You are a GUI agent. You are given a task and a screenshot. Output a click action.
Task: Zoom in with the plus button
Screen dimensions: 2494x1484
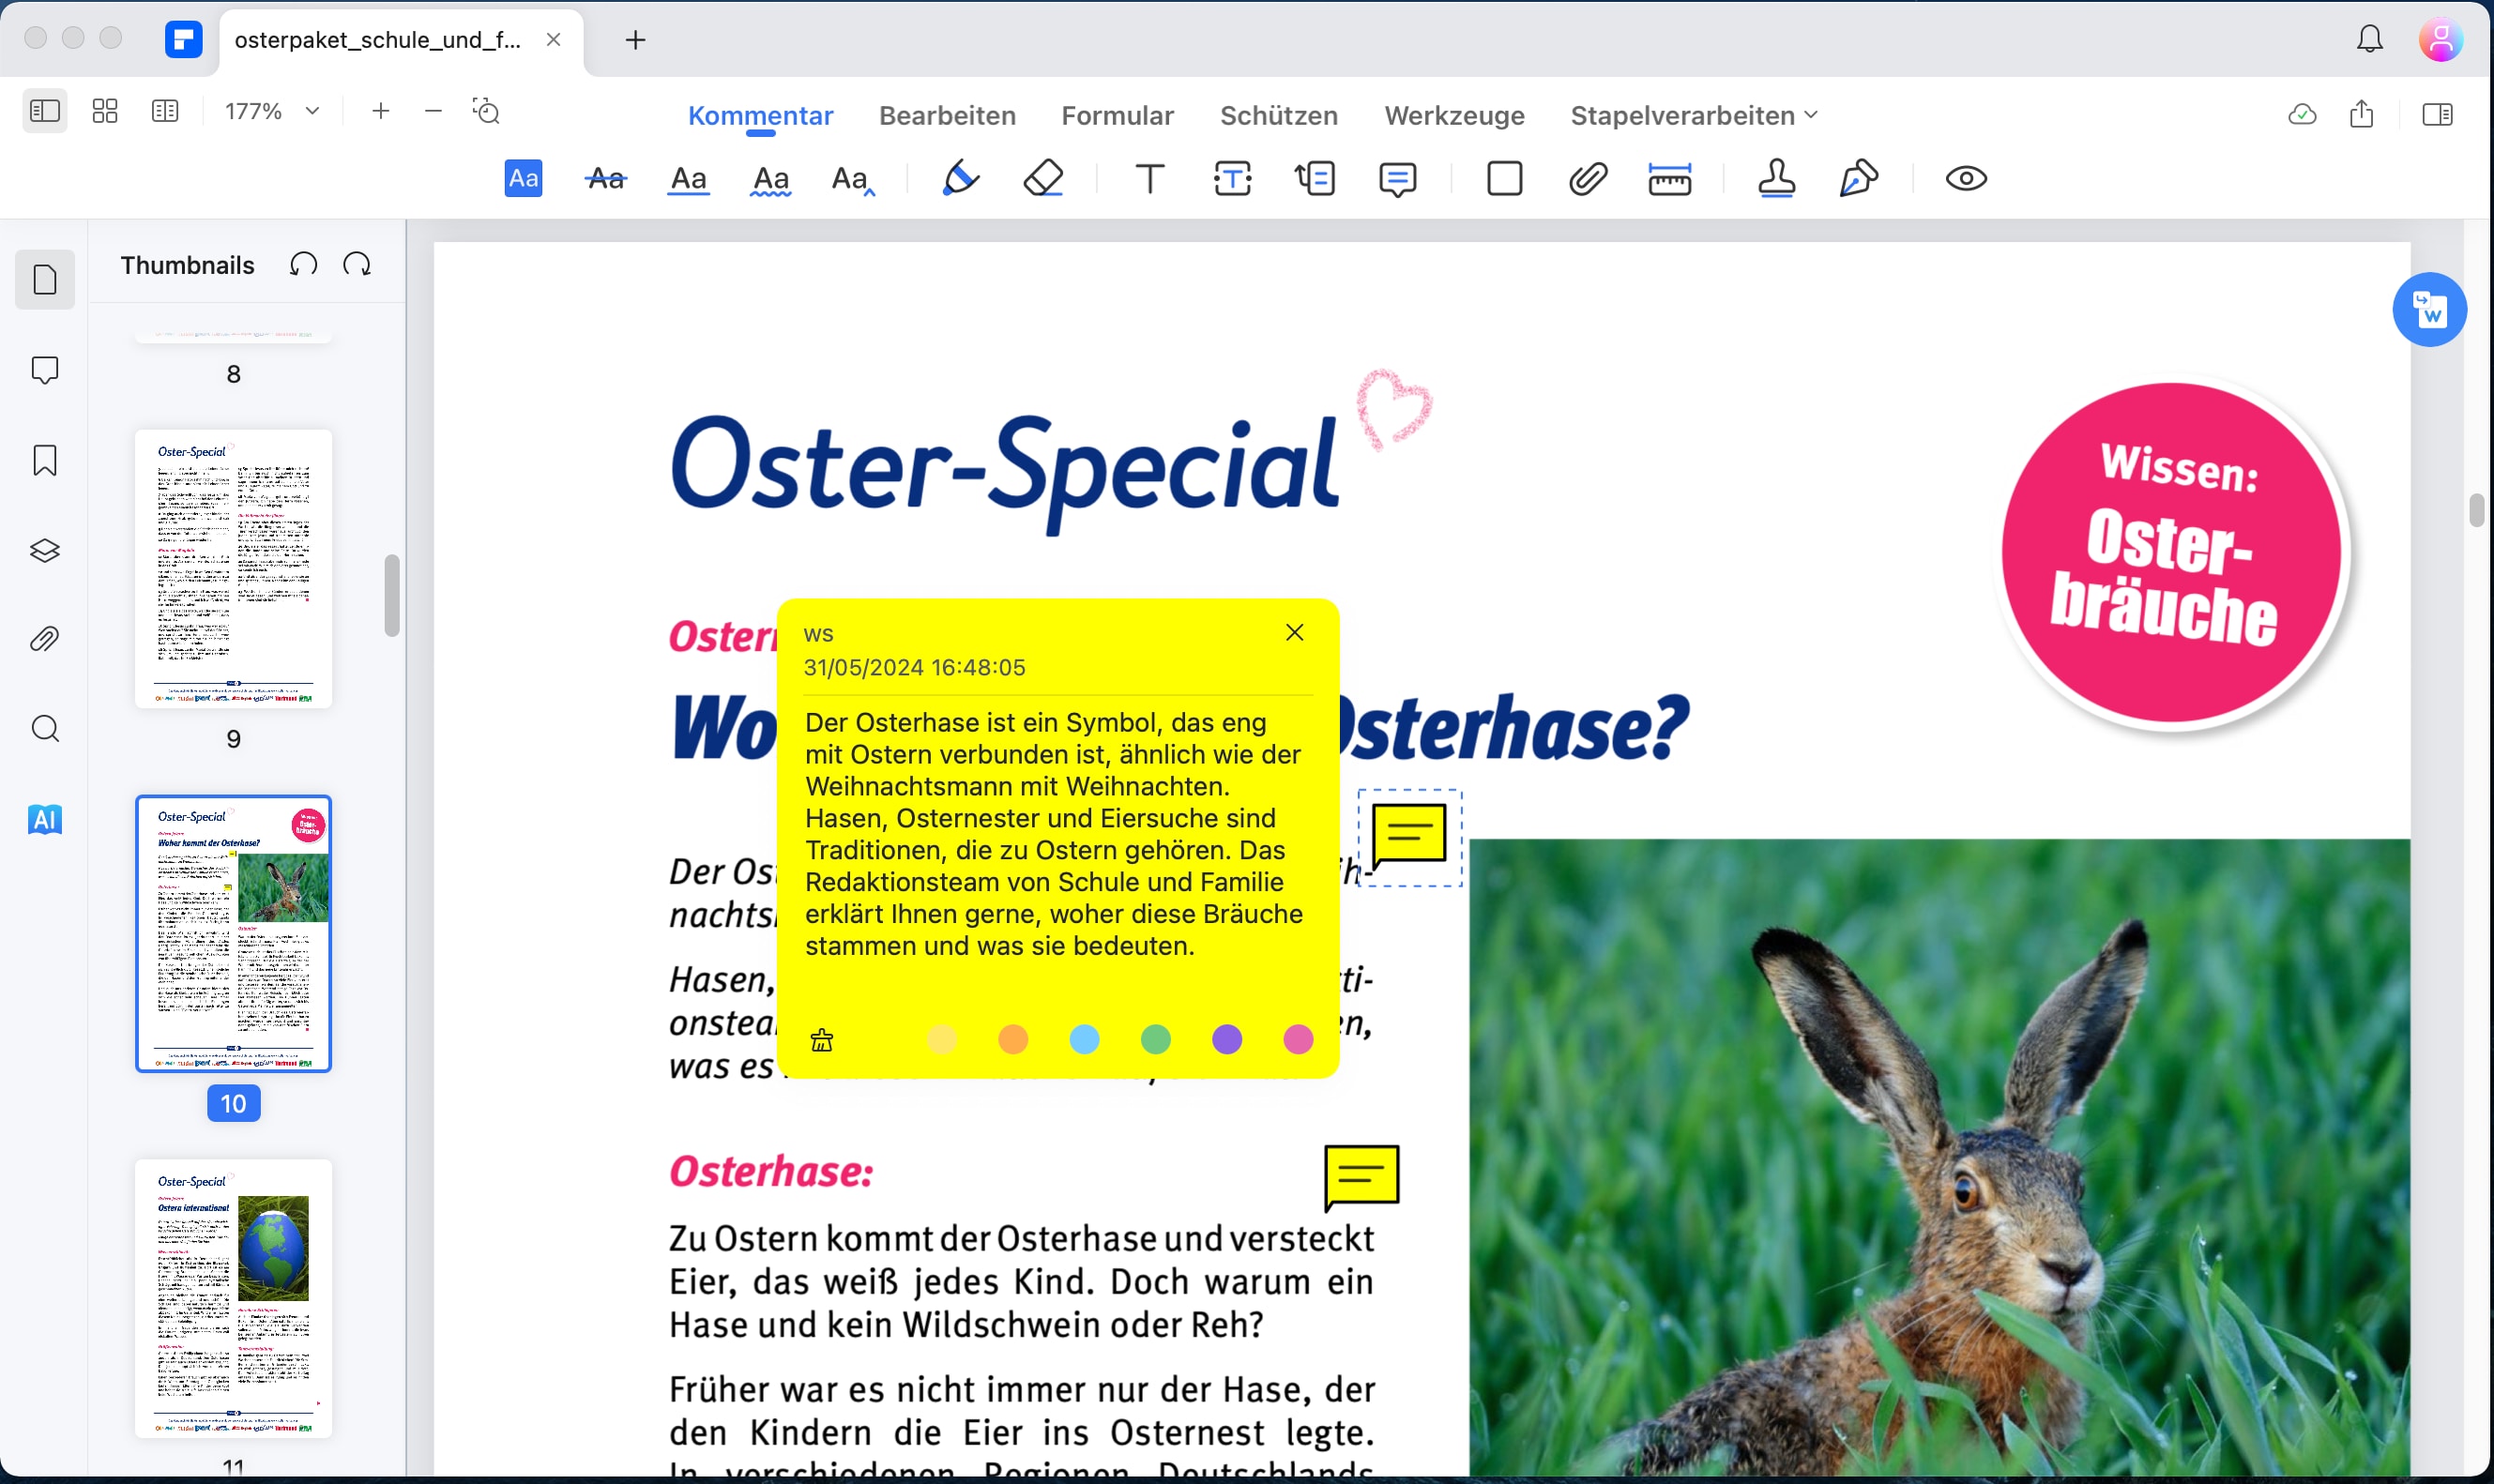click(380, 111)
